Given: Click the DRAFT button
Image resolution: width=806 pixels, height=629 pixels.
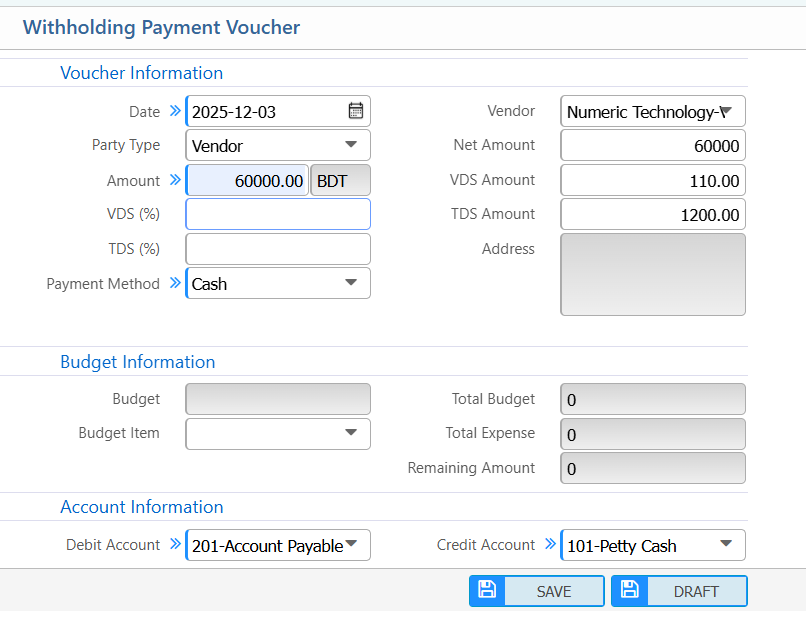Looking at the screenshot, I should (x=697, y=590).
